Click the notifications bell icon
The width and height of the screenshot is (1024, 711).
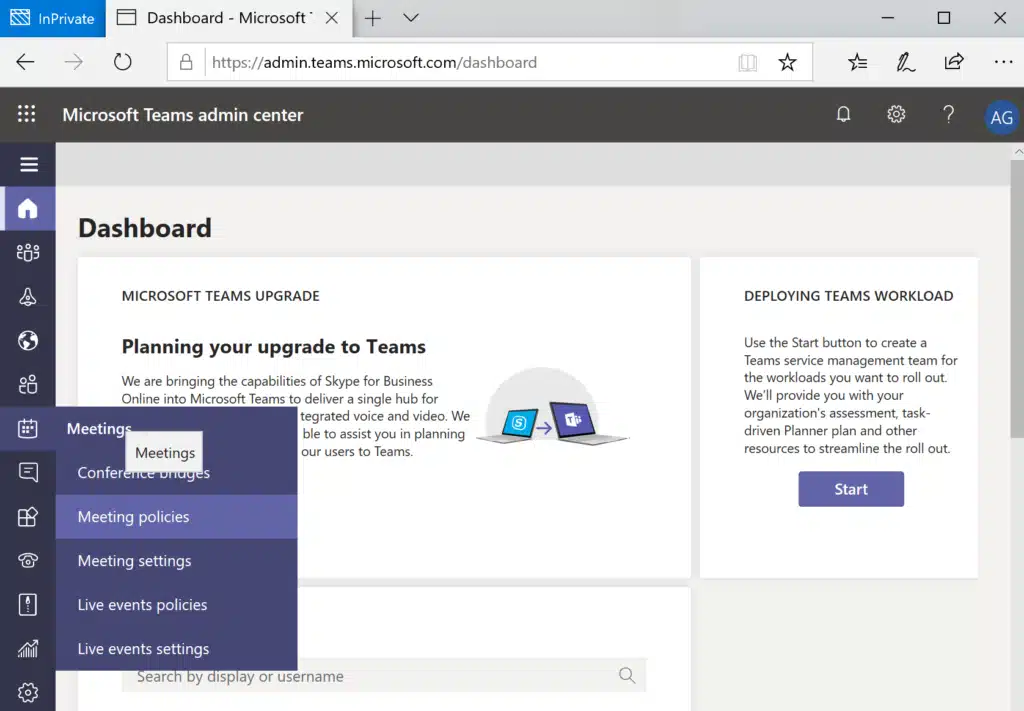coord(843,115)
